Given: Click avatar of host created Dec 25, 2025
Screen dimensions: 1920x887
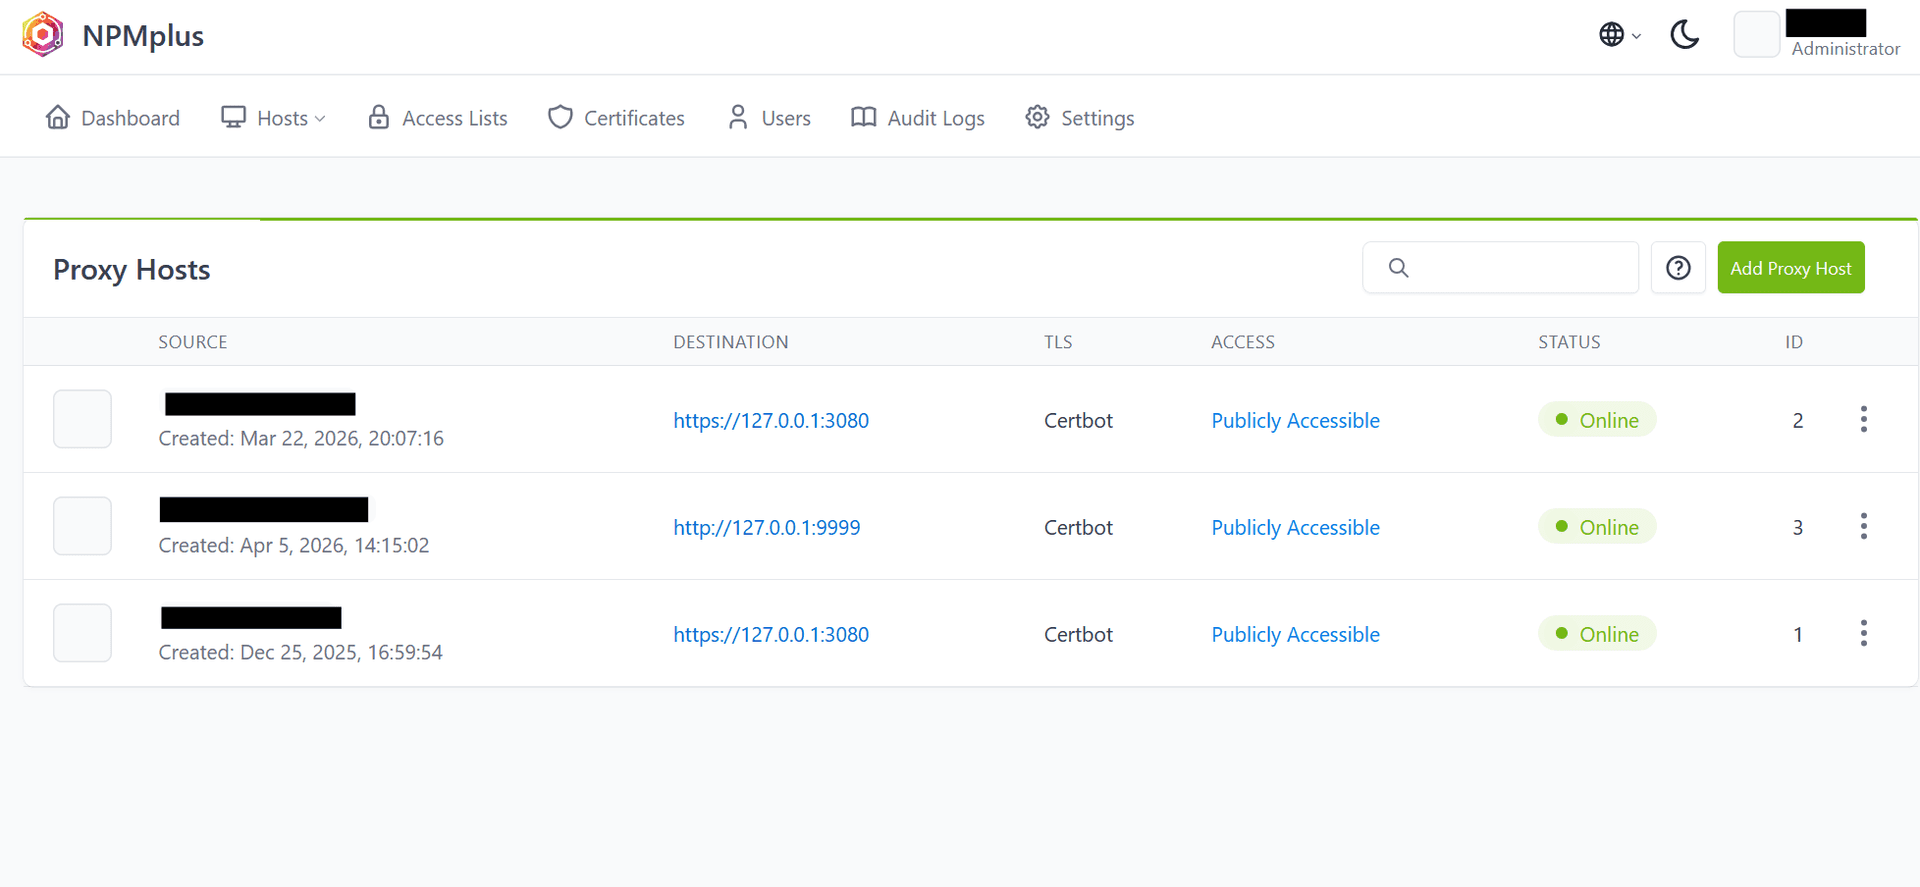Looking at the screenshot, I should (82, 633).
